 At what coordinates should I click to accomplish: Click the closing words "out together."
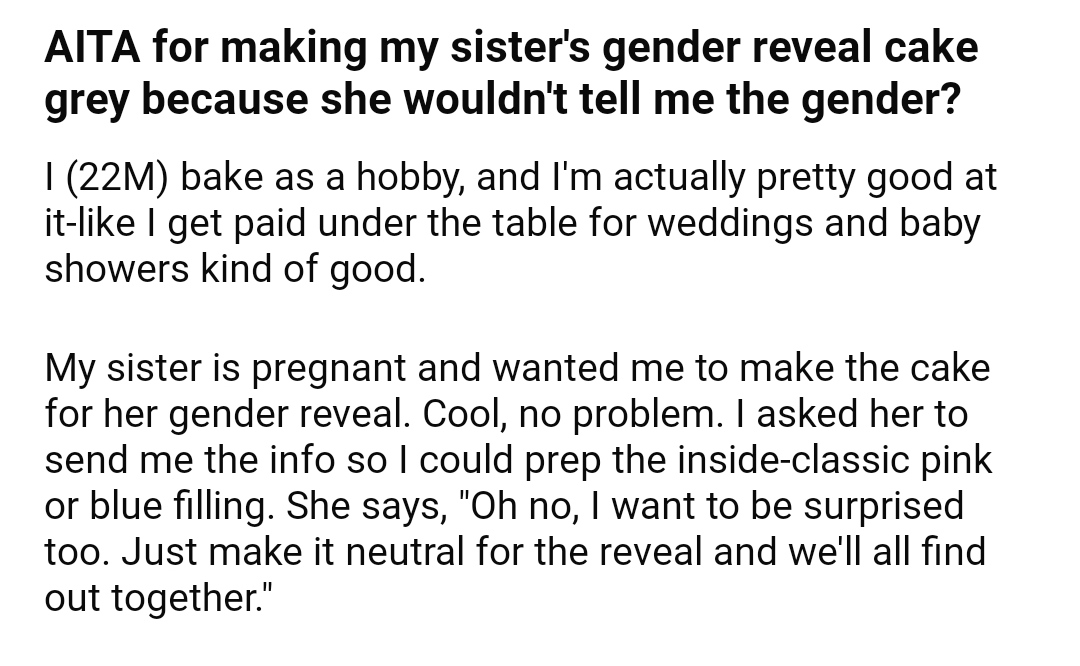[158, 598]
